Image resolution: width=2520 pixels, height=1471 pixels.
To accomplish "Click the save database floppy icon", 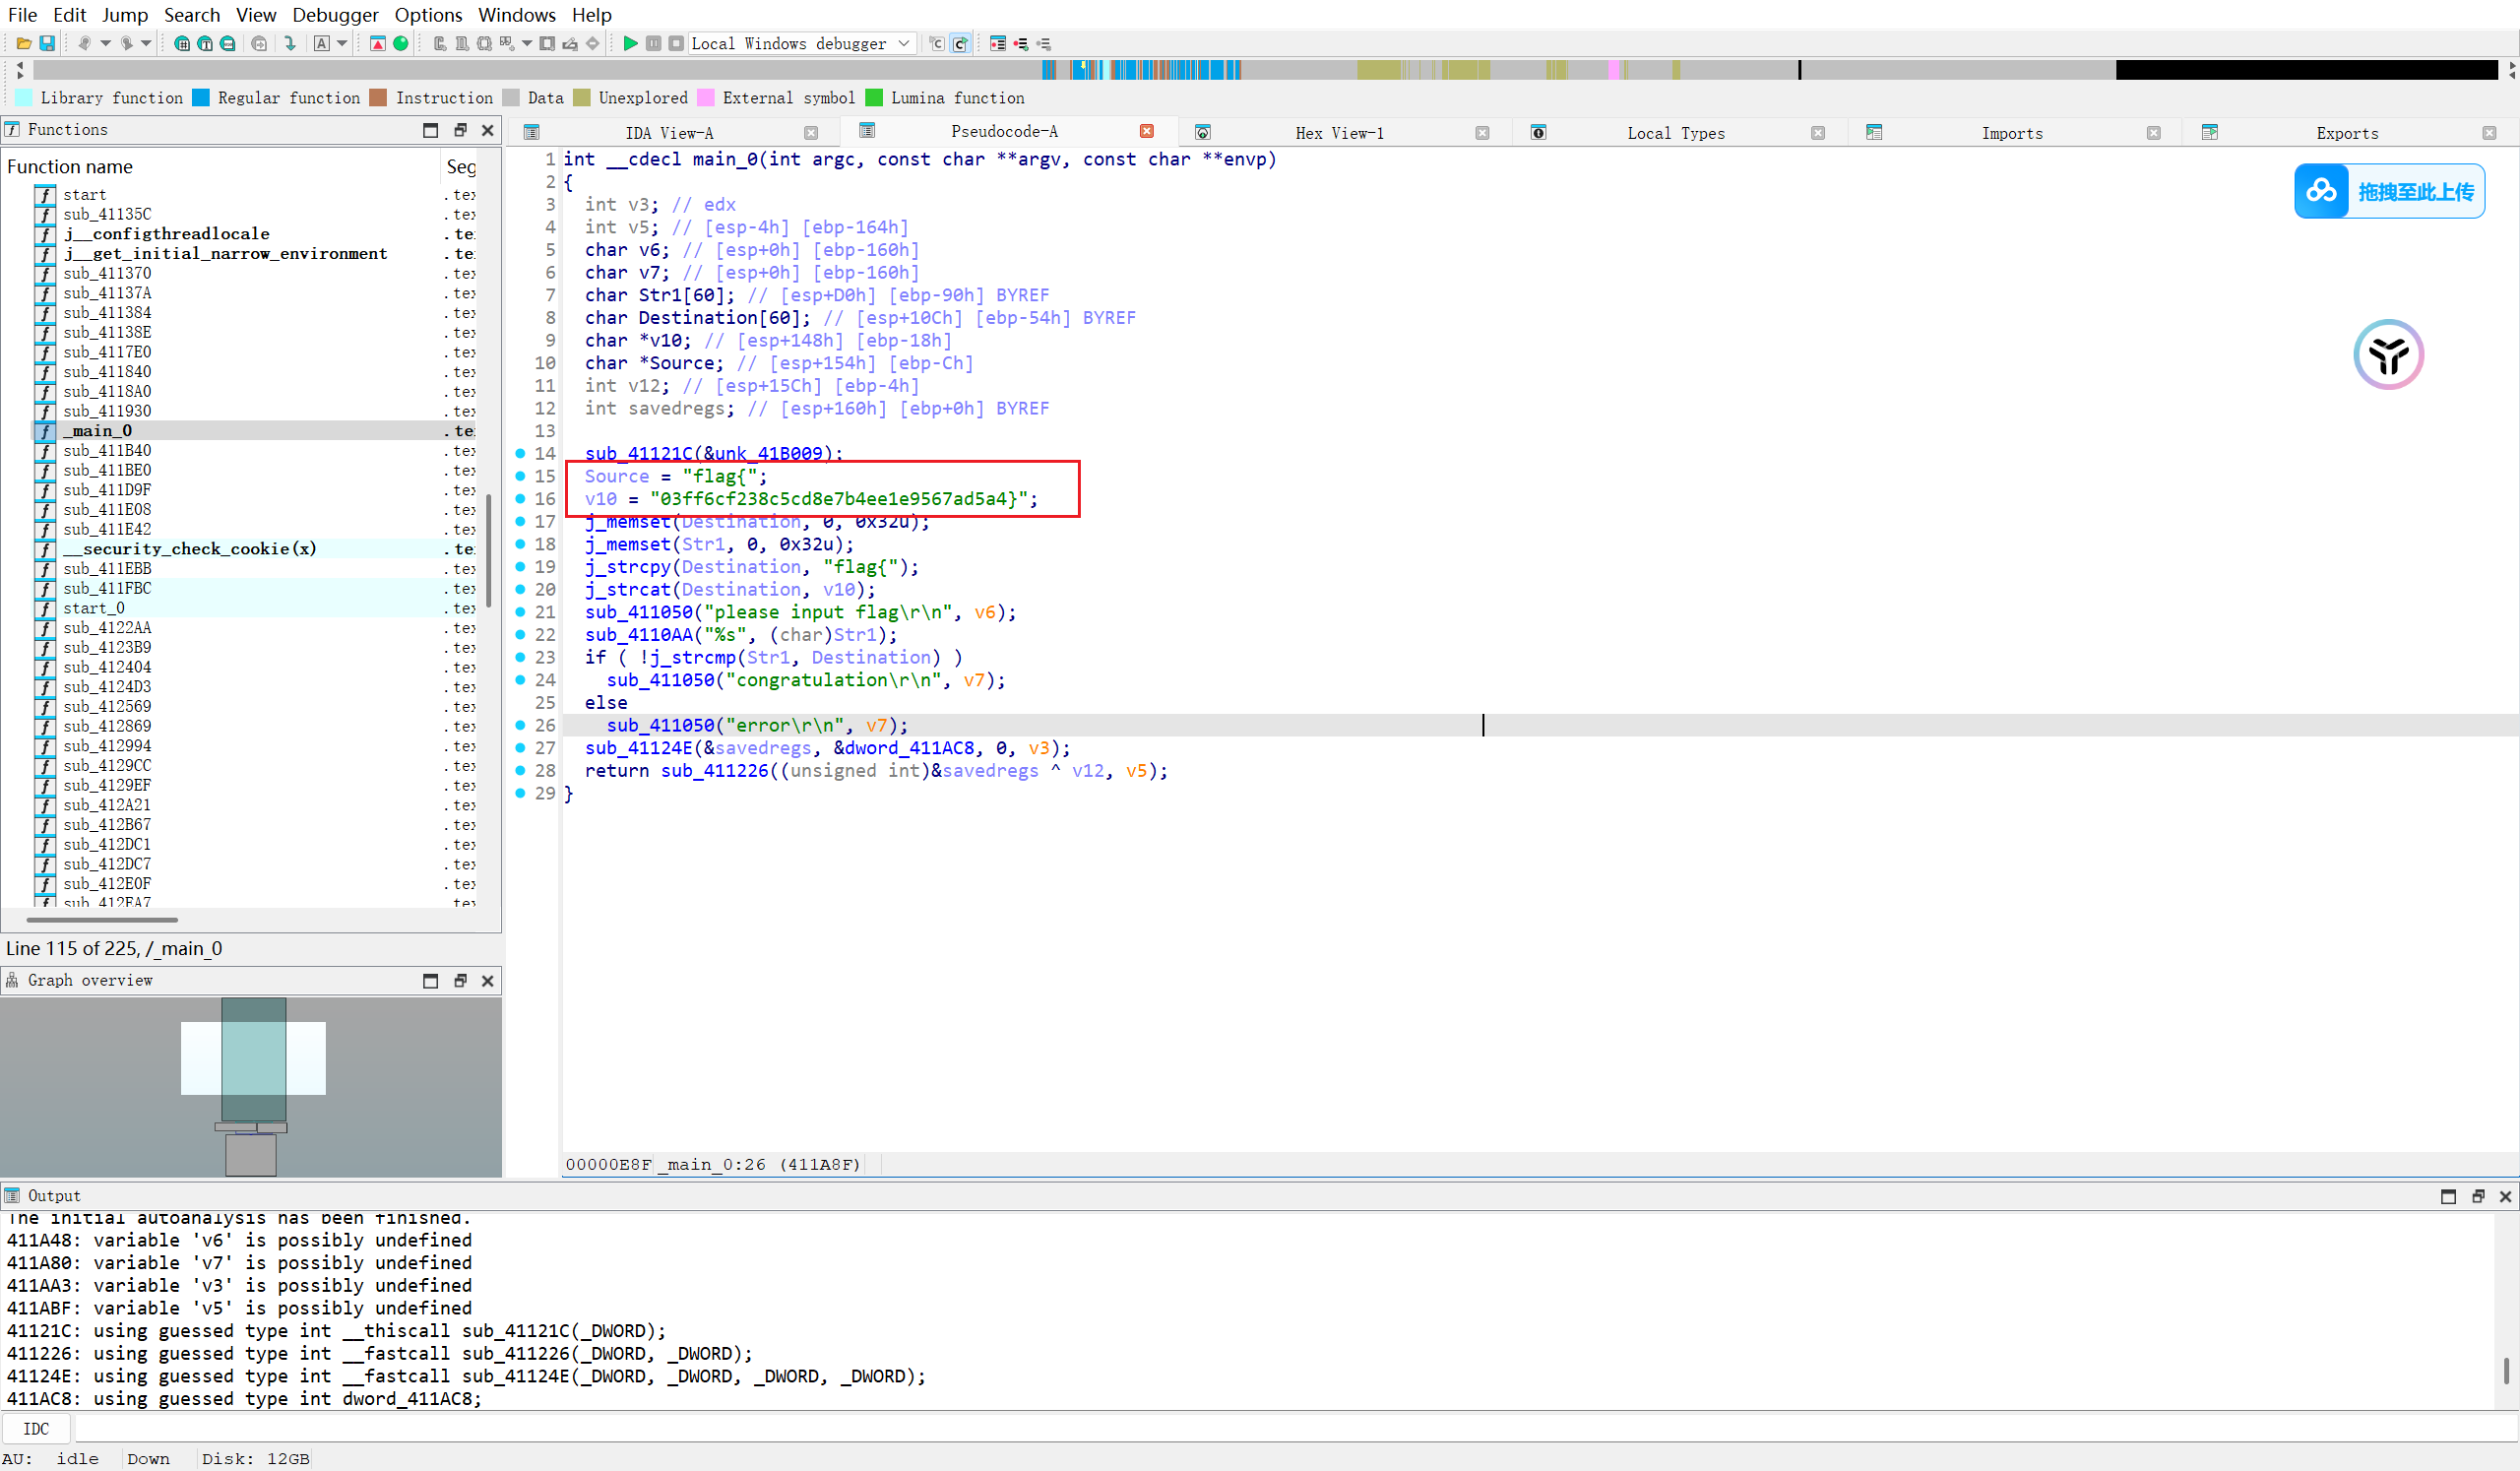I will 47,43.
